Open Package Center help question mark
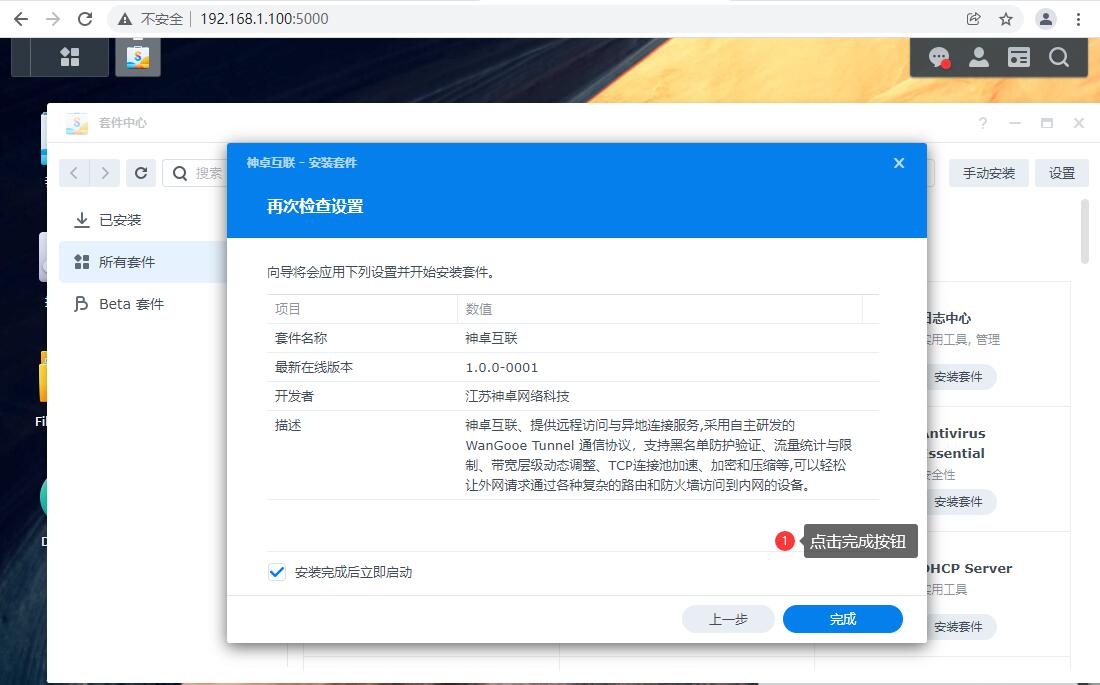Viewport: 1100px width, 685px height. (983, 124)
